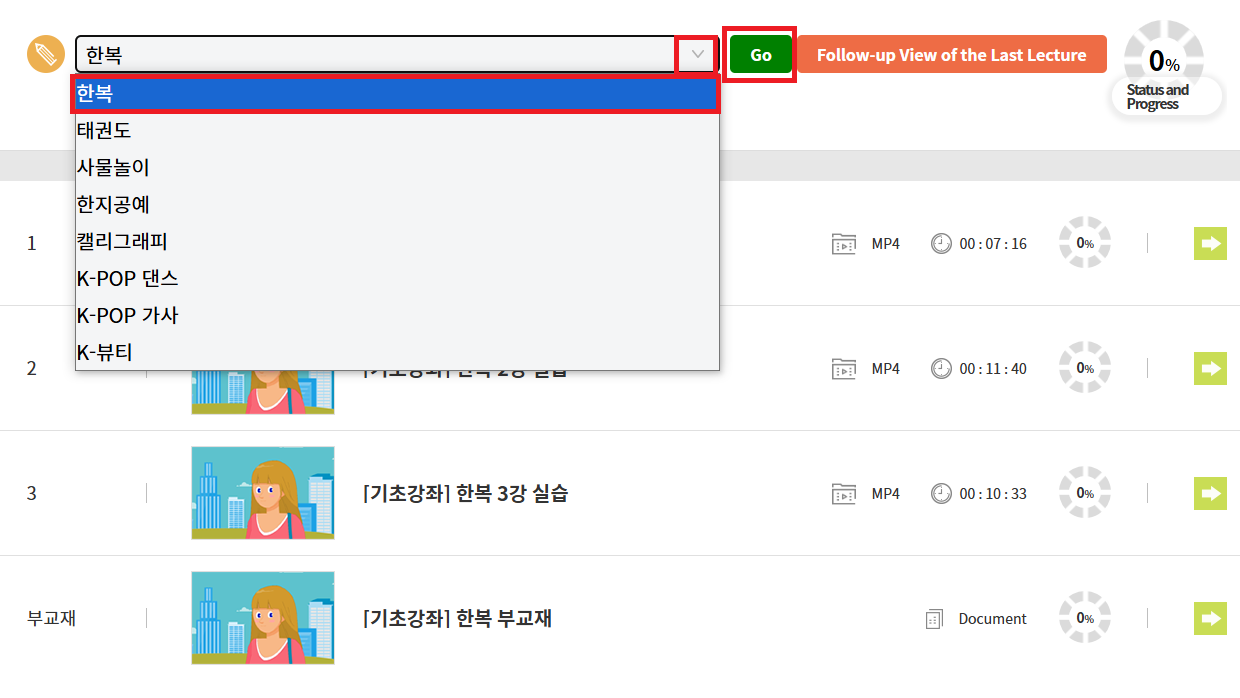Open 부교재 document with green arrow
1240x698 pixels.
coord(1210,618)
